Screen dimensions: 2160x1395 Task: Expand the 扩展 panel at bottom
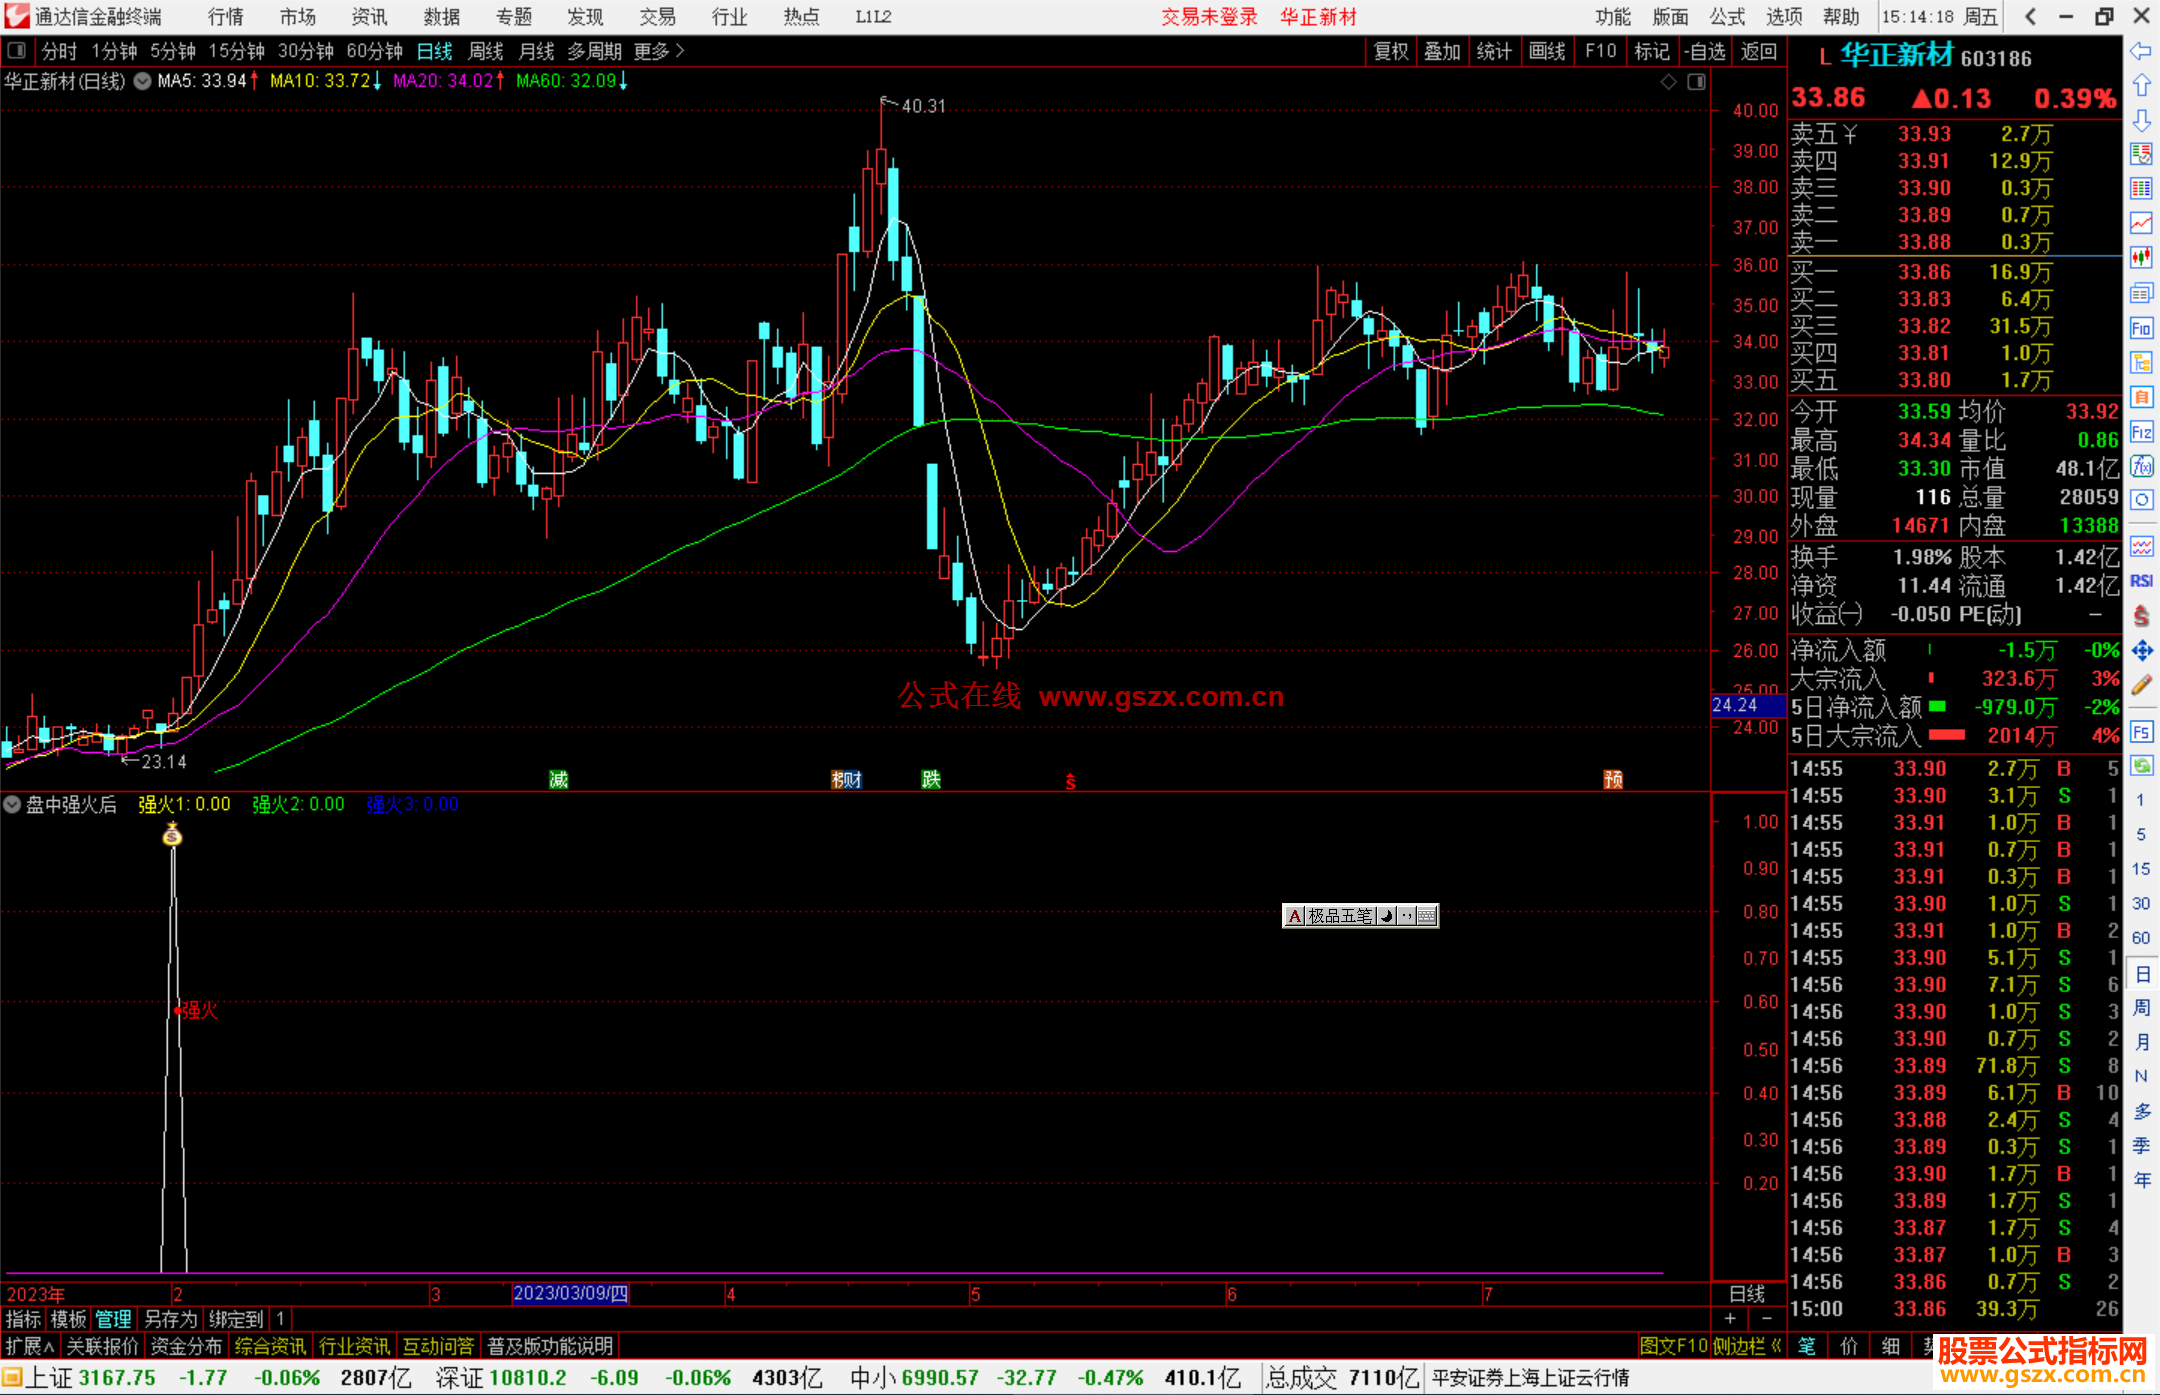[x=29, y=1346]
